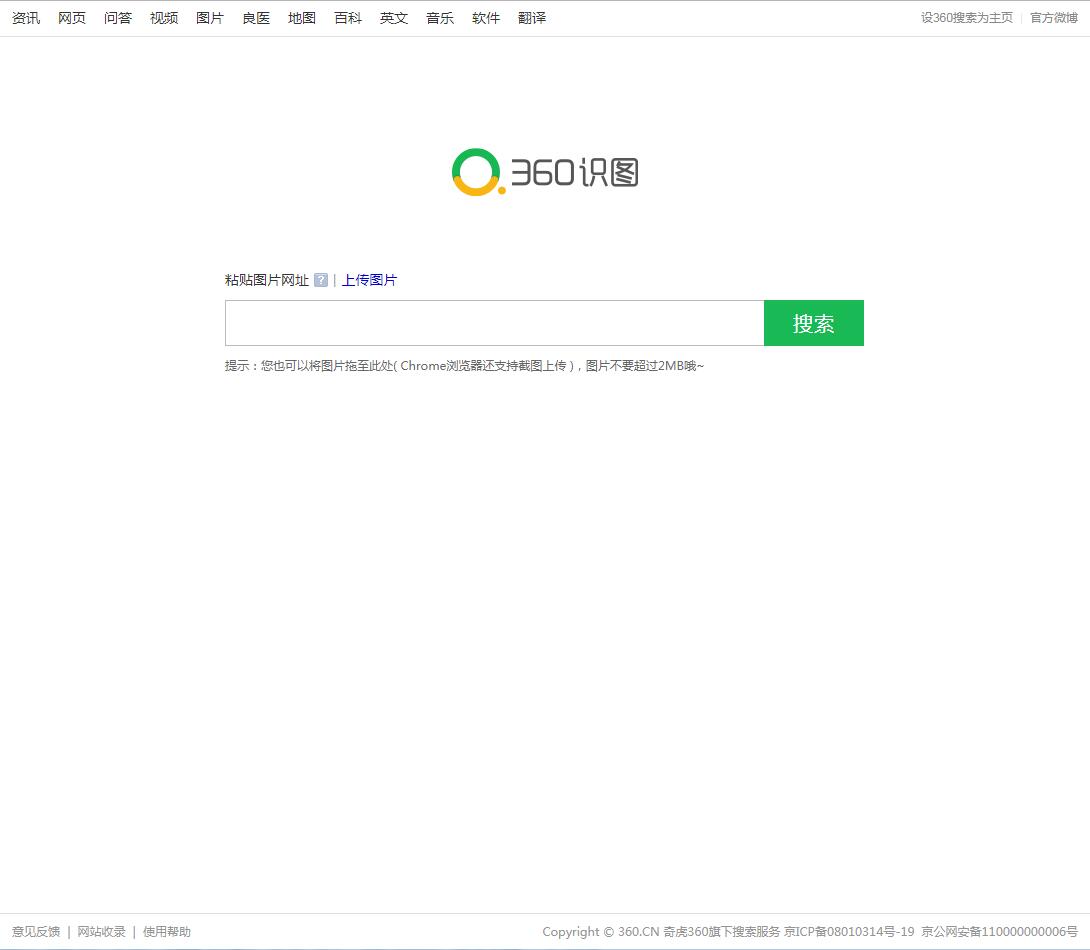Switch to the 音乐 music tab
This screenshot has width=1090, height=950.
(440, 18)
